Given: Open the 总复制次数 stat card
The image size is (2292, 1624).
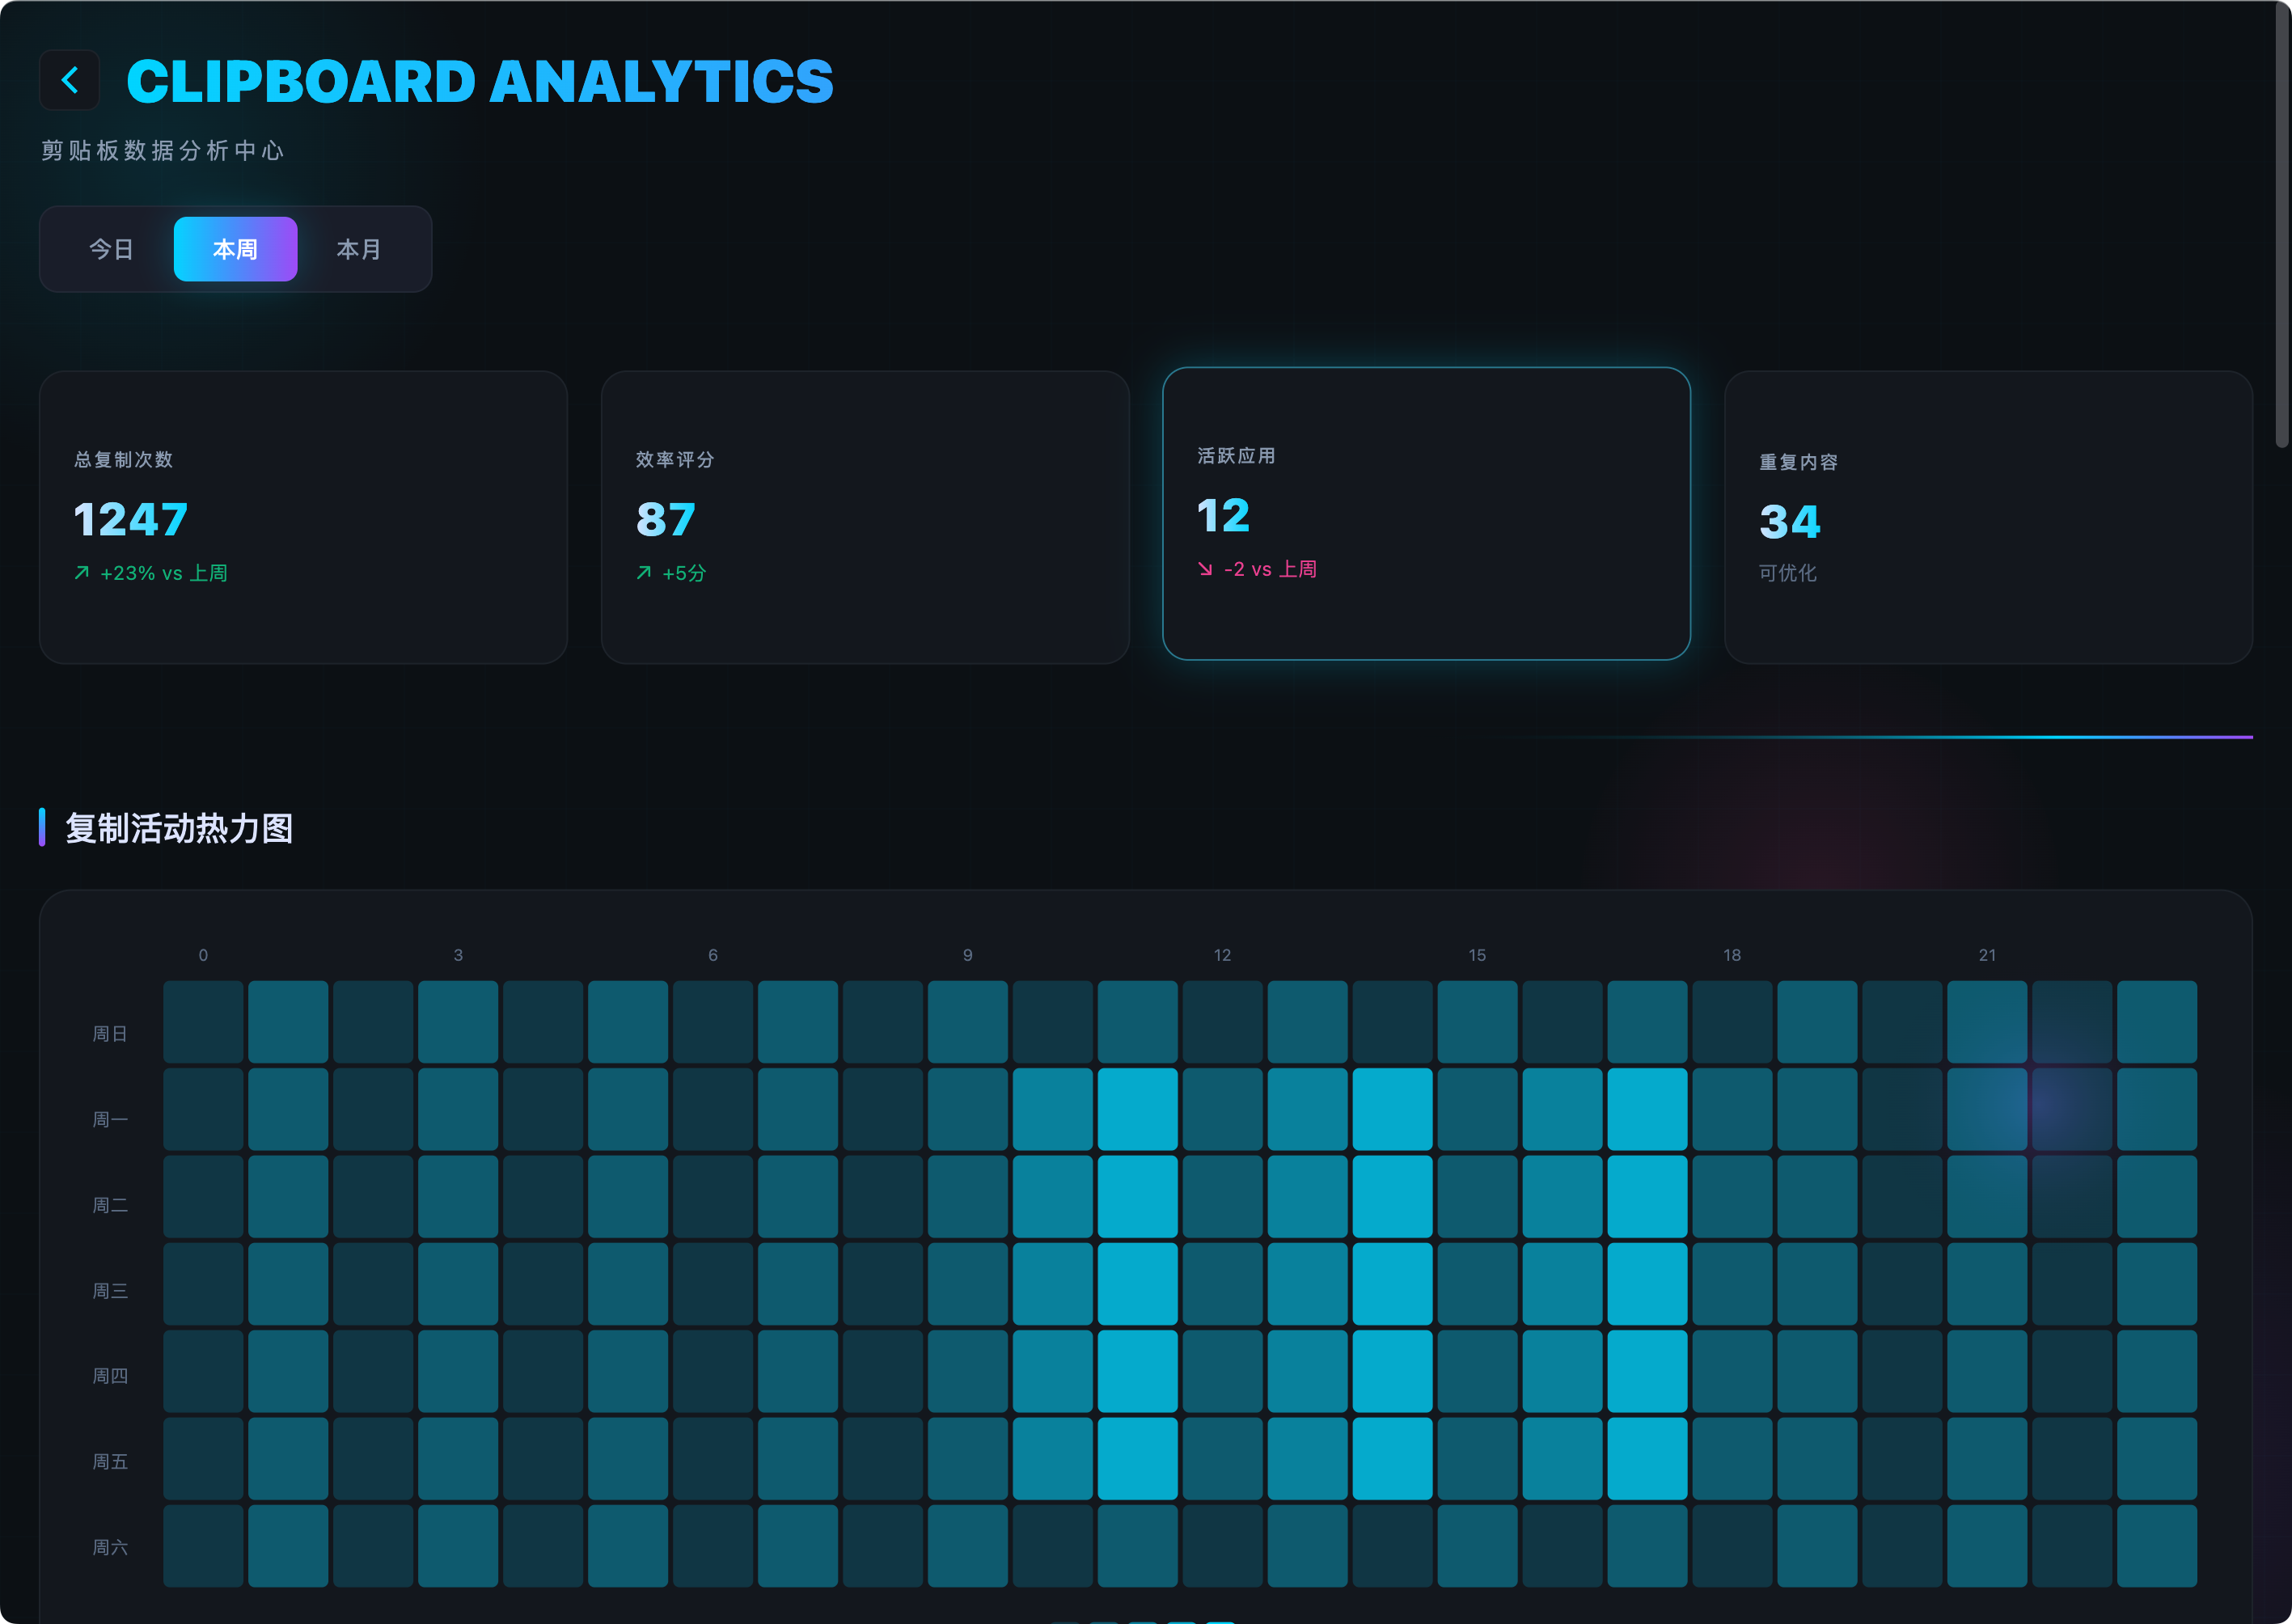Looking at the screenshot, I should 303,517.
